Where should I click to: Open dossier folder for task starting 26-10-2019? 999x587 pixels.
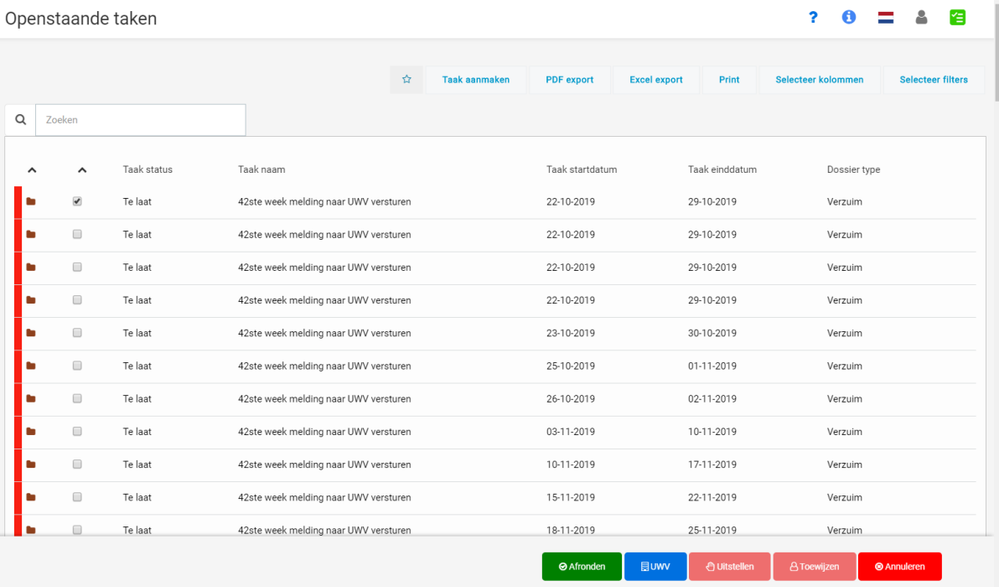(x=31, y=398)
